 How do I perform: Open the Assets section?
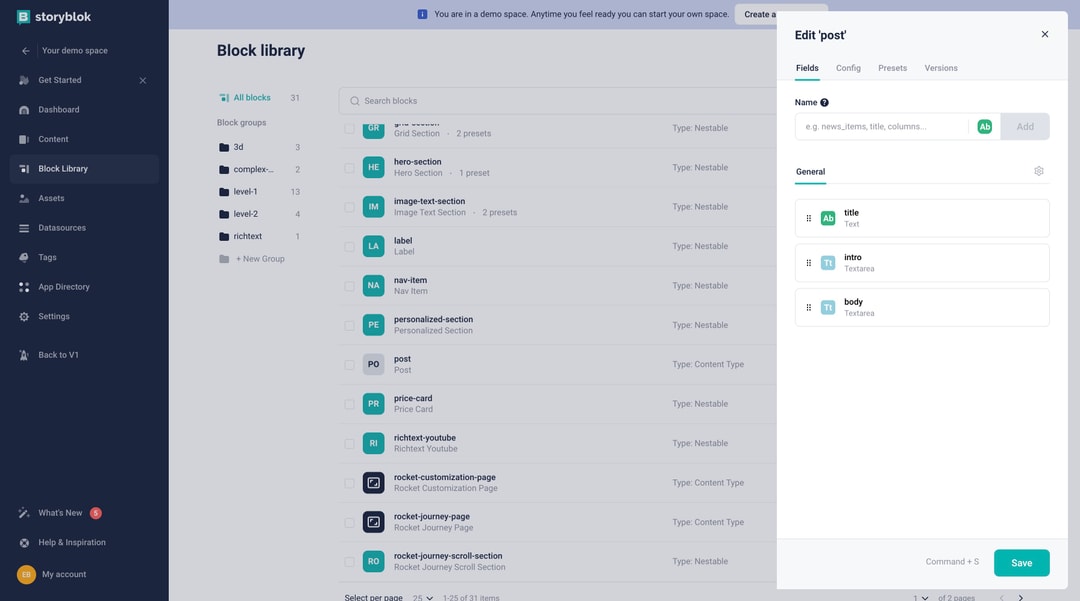51,198
